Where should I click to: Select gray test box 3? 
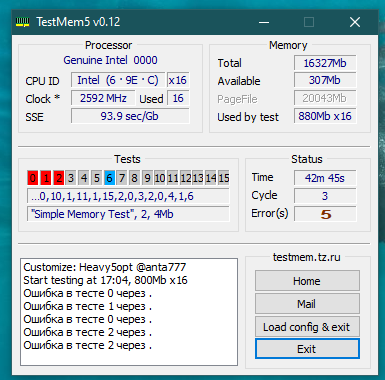pyautogui.click(x=71, y=178)
